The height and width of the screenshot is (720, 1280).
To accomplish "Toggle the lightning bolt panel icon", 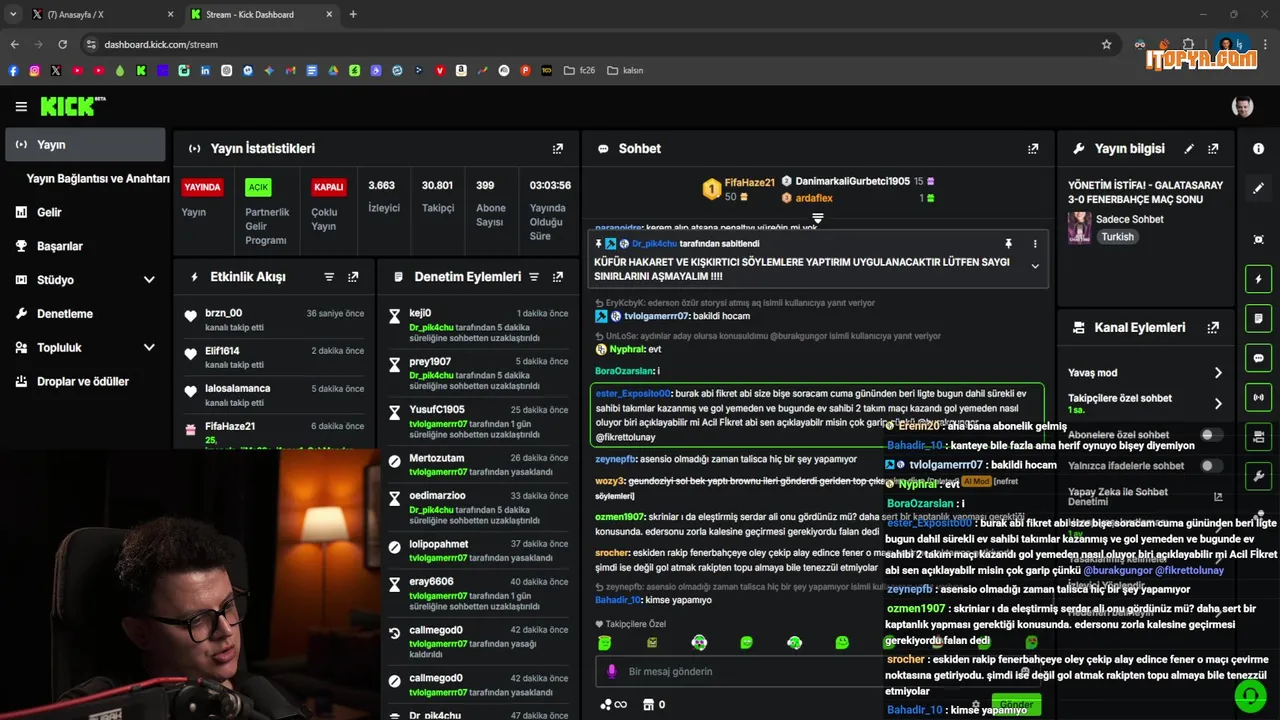I will 1258,279.
